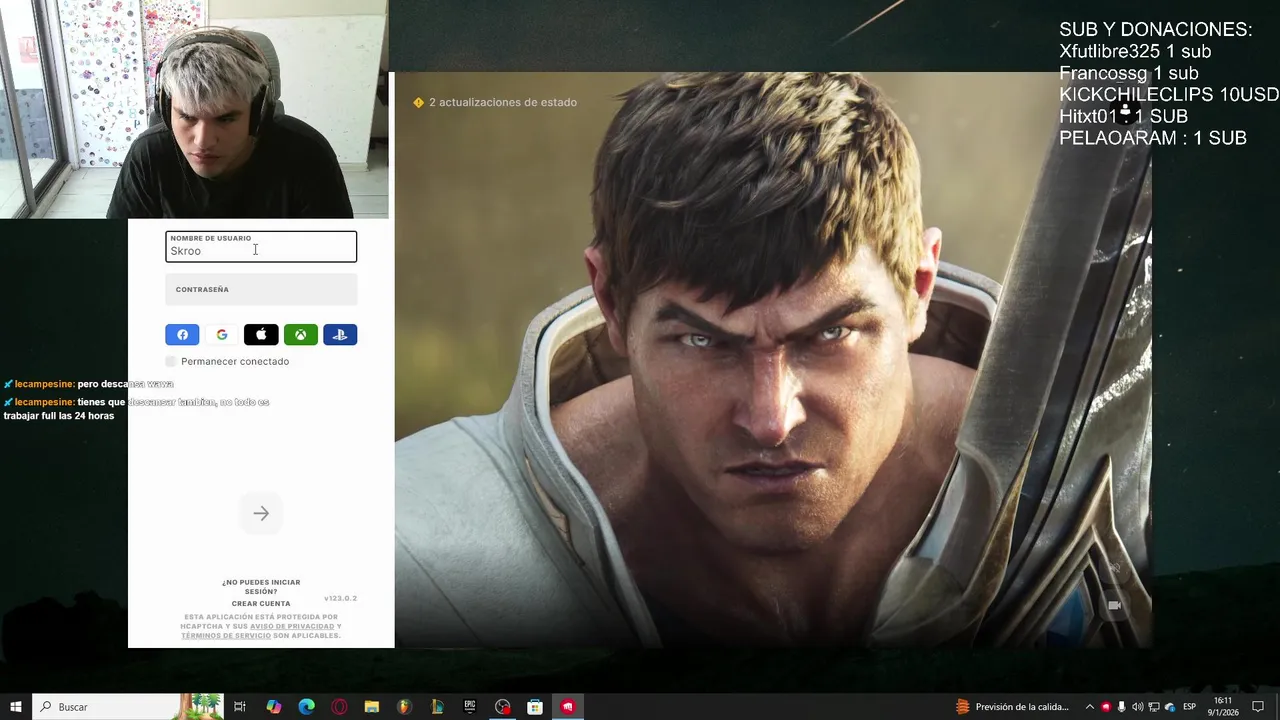Sign in with Xbox button
The height and width of the screenshot is (720, 1280).
click(301, 335)
